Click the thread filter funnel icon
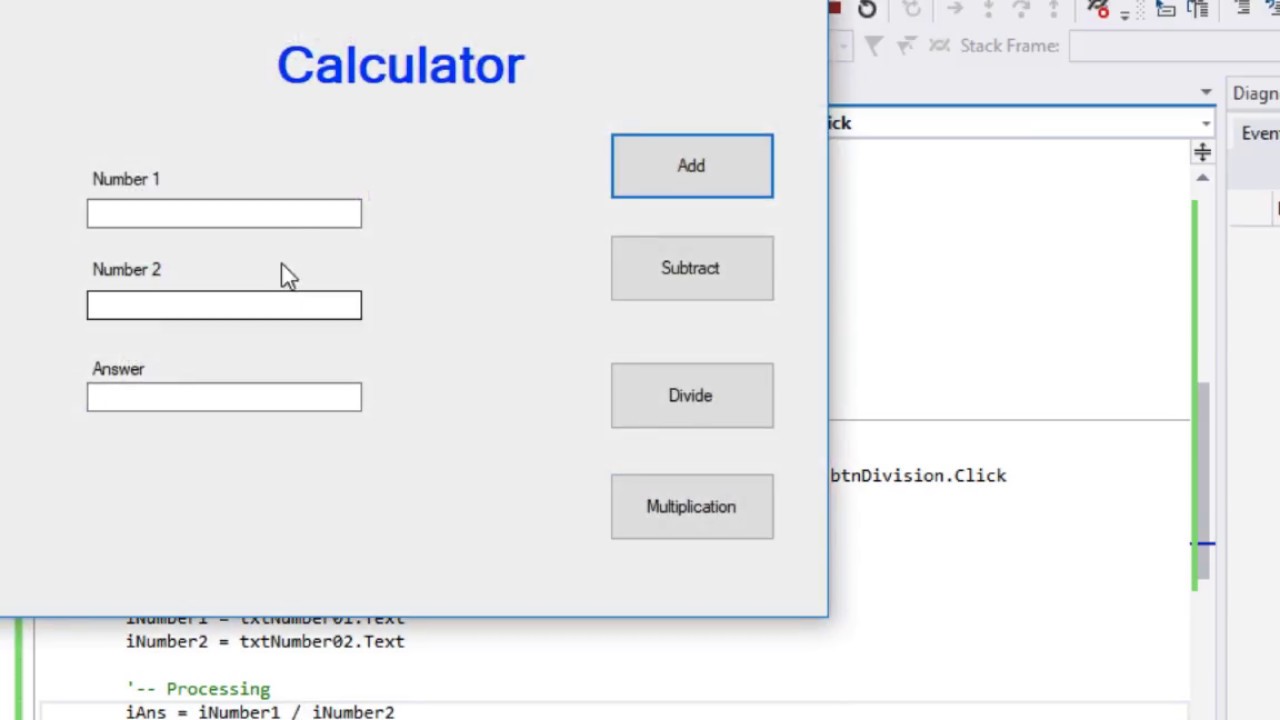The image size is (1280, 720). (874, 46)
